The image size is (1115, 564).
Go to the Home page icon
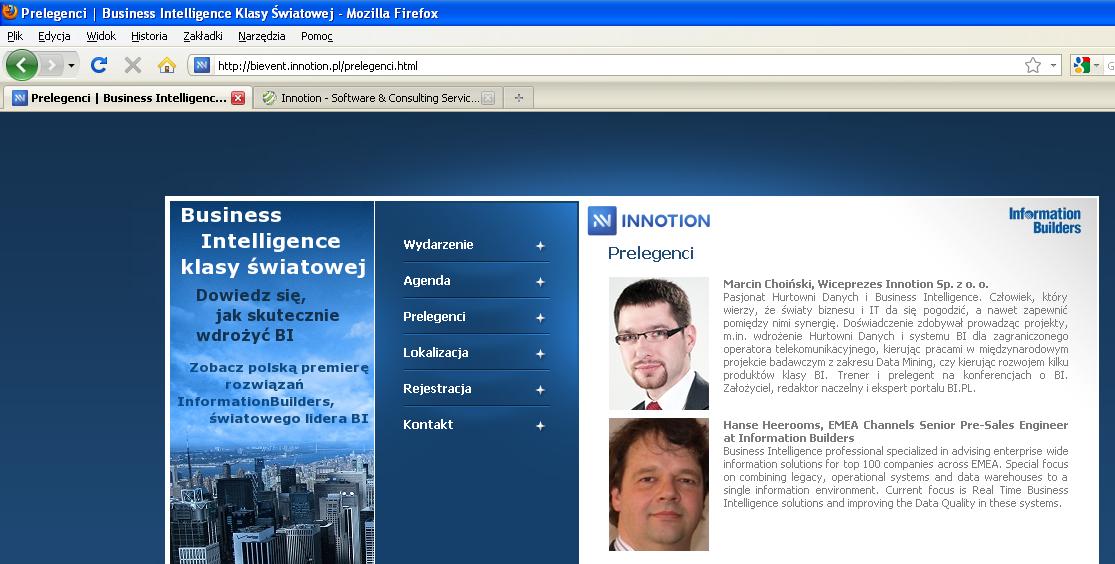(167, 65)
